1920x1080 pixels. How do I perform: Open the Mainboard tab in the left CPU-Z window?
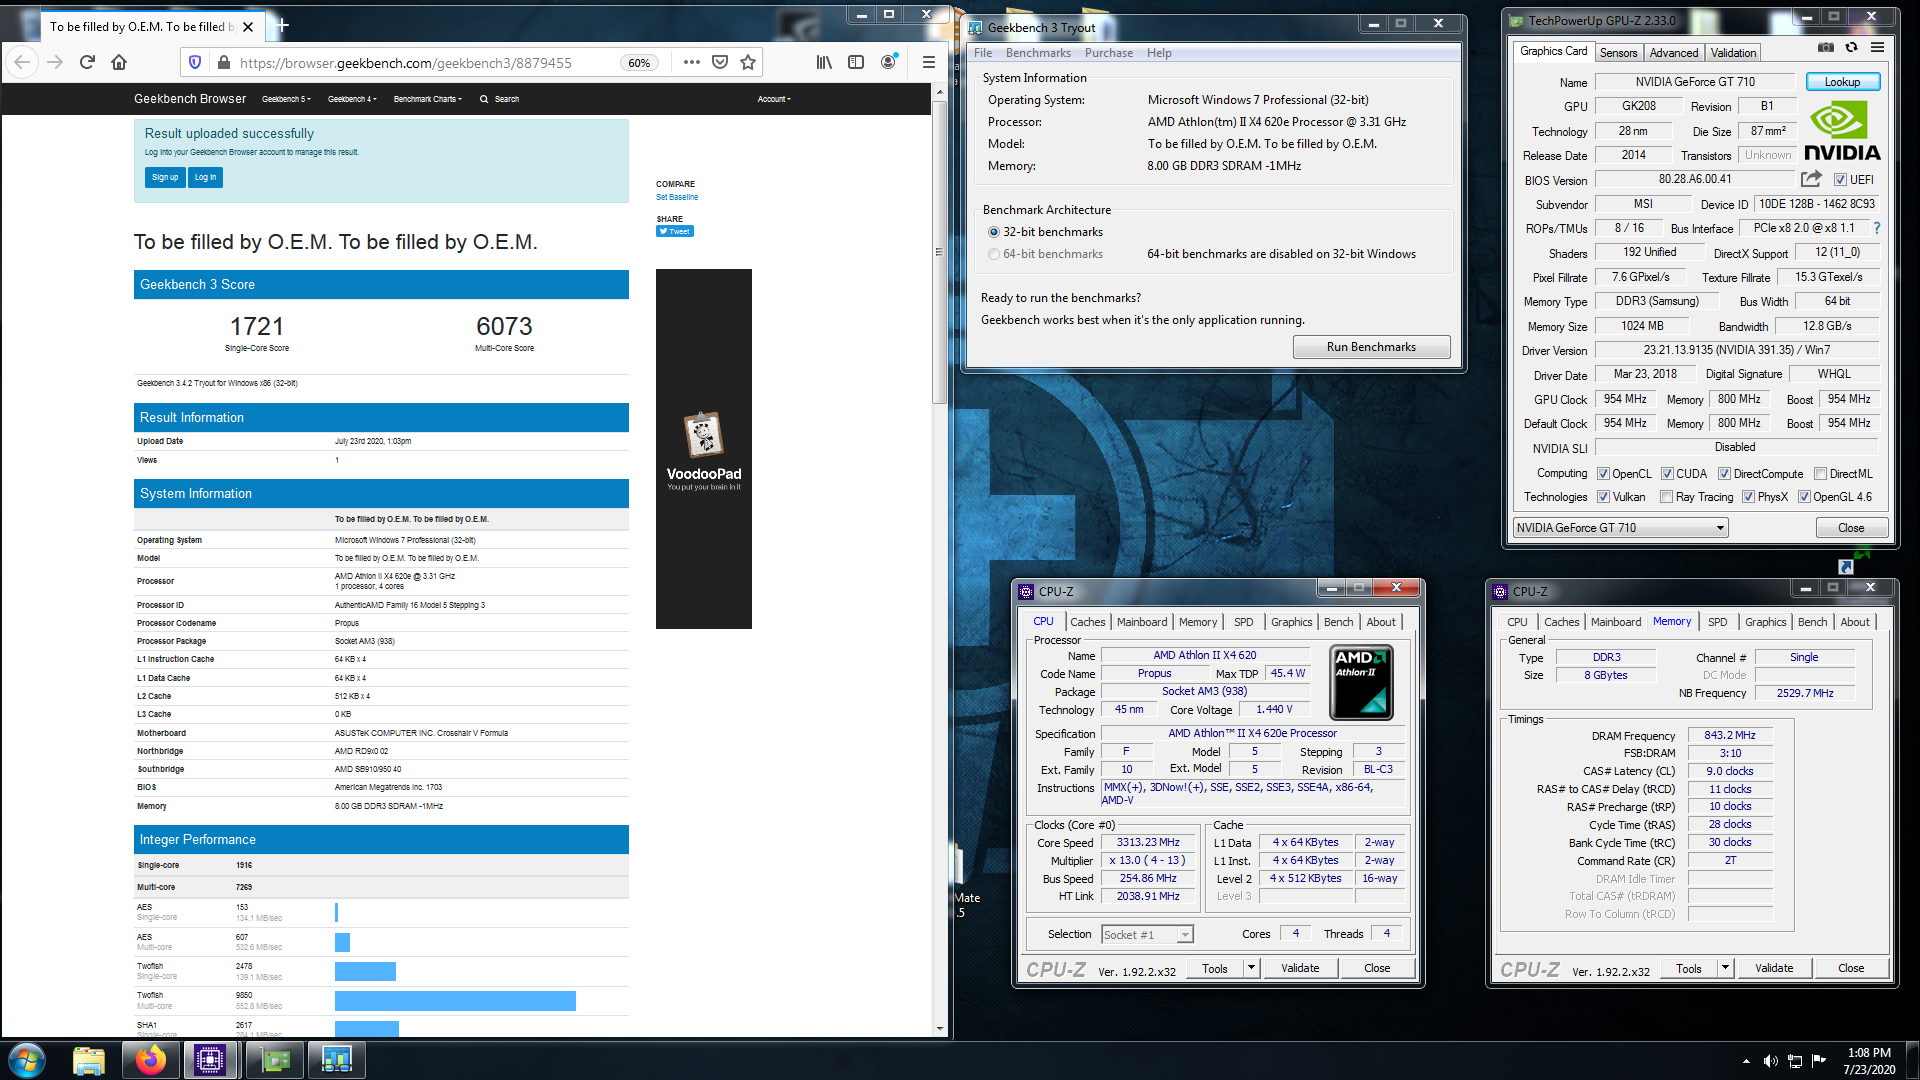[x=1142, y=622]
